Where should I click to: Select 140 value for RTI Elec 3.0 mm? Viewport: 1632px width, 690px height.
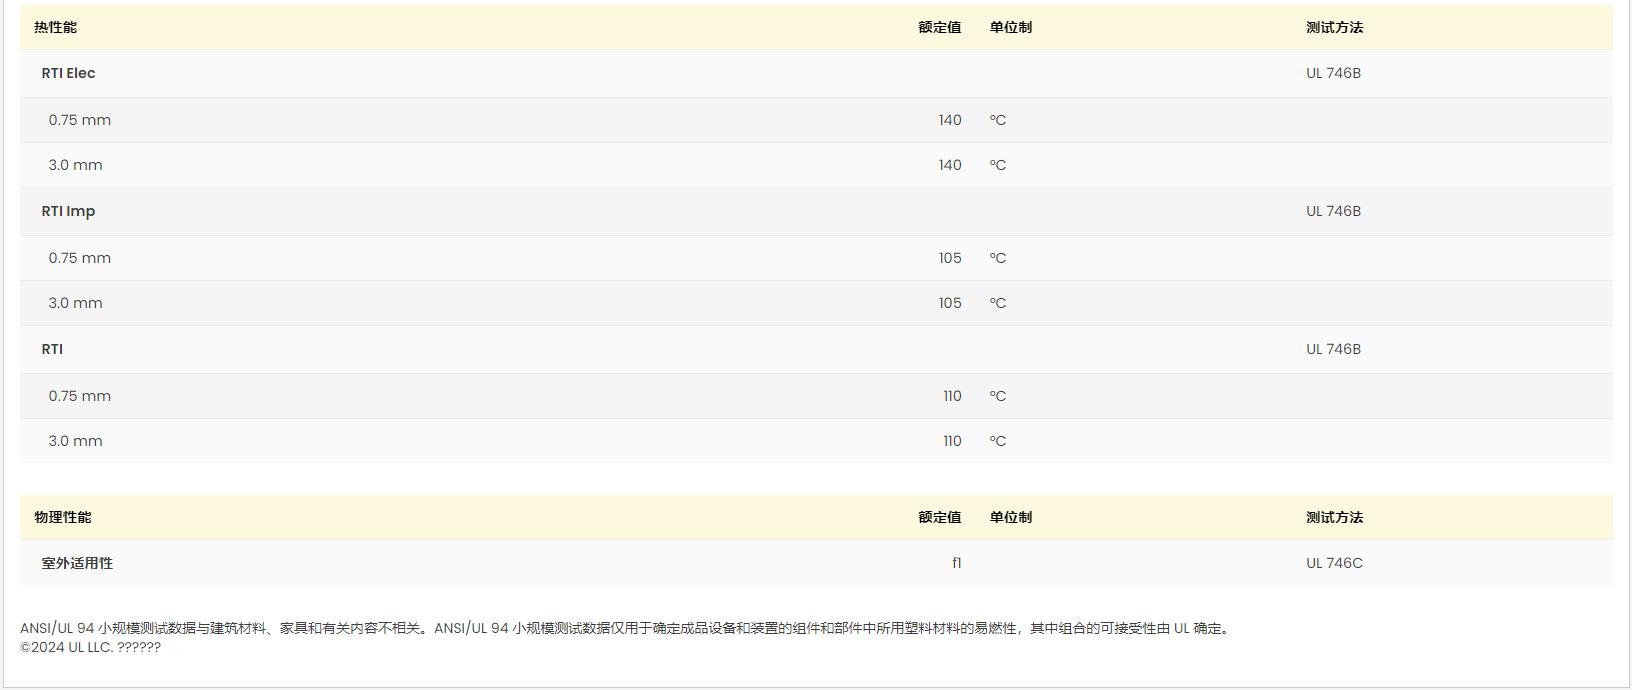pyautogui.click(x=949, y=166)
